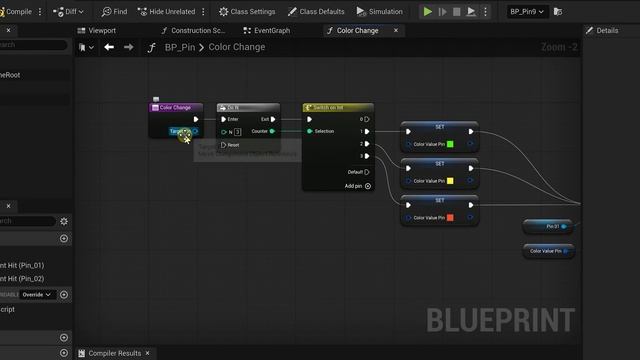Close the Color Change tab
Image resolution: width=640 pixels, height=360 pixels.
click(396, 31)
